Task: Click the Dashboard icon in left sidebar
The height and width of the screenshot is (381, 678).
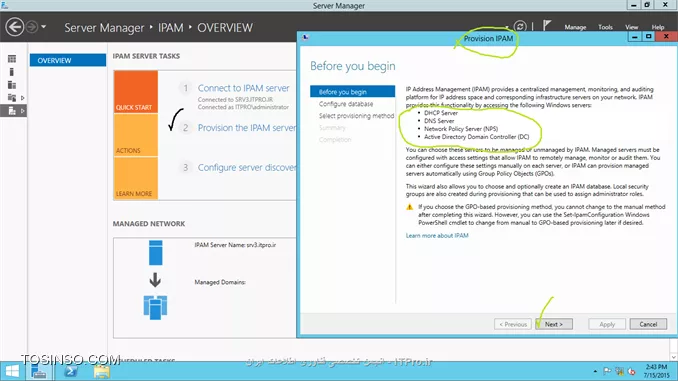Action: point(12,59)
